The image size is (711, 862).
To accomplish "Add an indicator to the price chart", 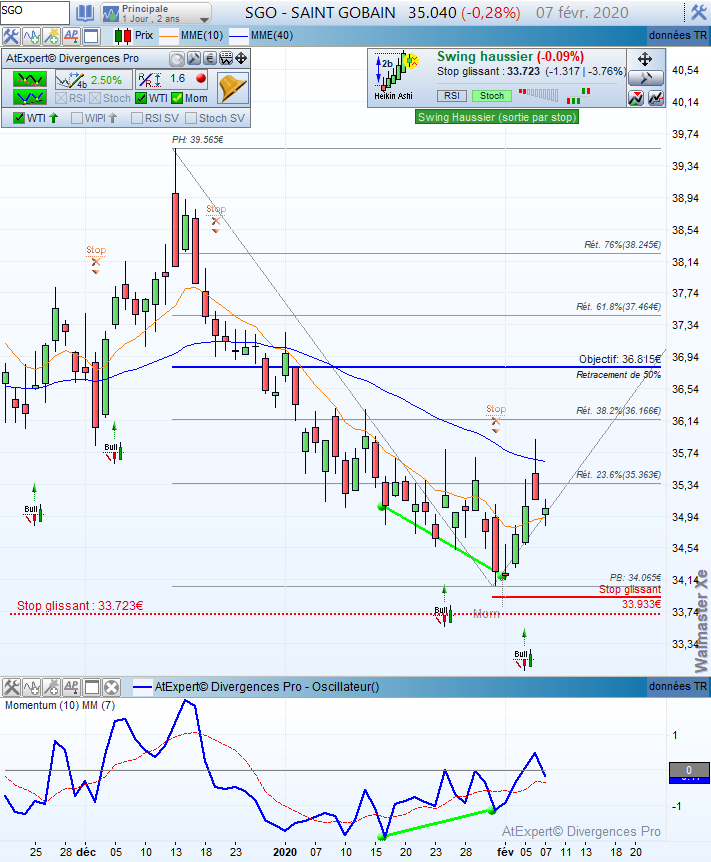I will (31, 36).
